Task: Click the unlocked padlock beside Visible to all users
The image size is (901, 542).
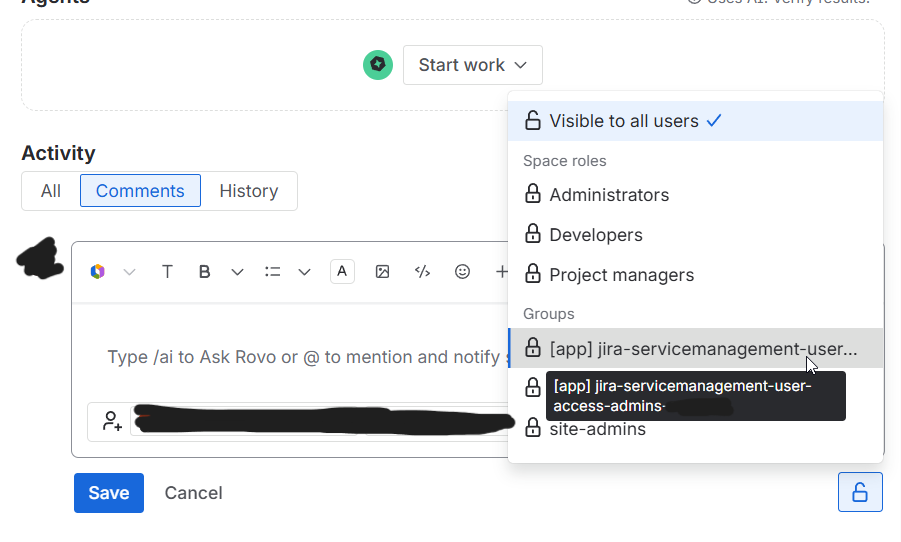Action: coord(533,120)
